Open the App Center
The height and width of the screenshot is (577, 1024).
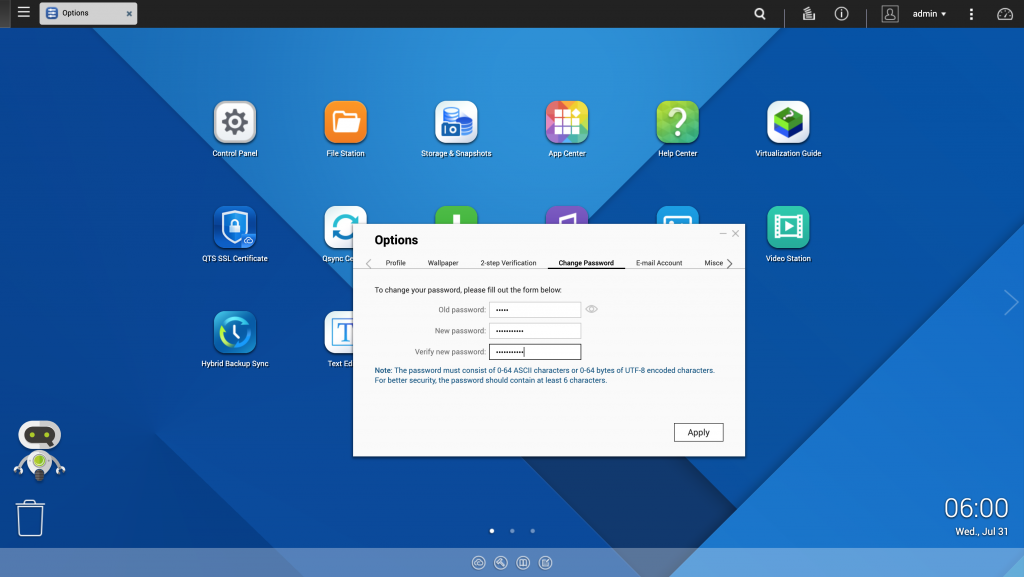[x=566, y=123]
